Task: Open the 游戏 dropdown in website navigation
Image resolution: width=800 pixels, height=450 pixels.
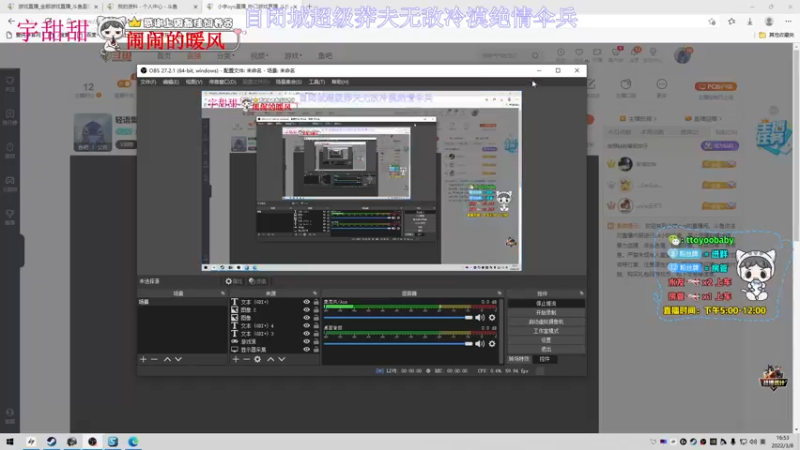Action: (293, 56)
